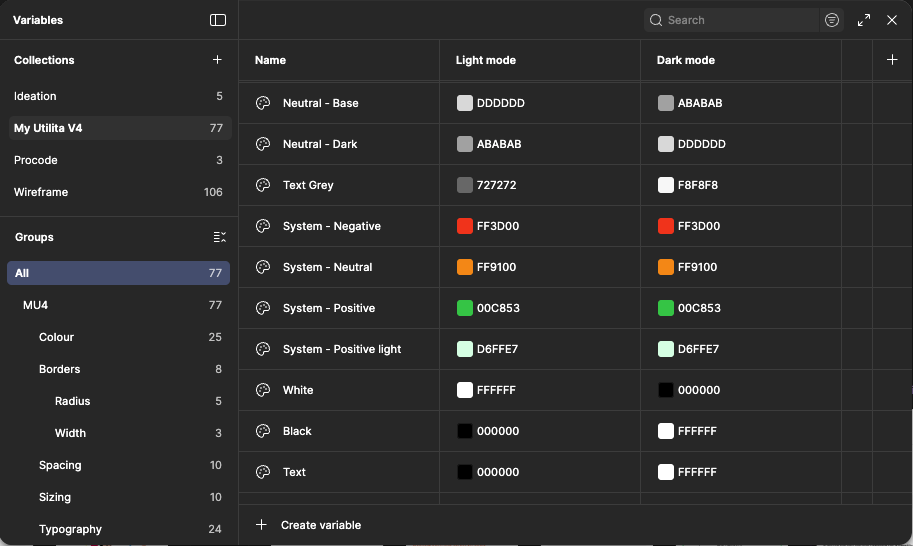Viewport: 913px width, 546px height.
Task: Open the Wireframe collection
Action: click(119, 192)
